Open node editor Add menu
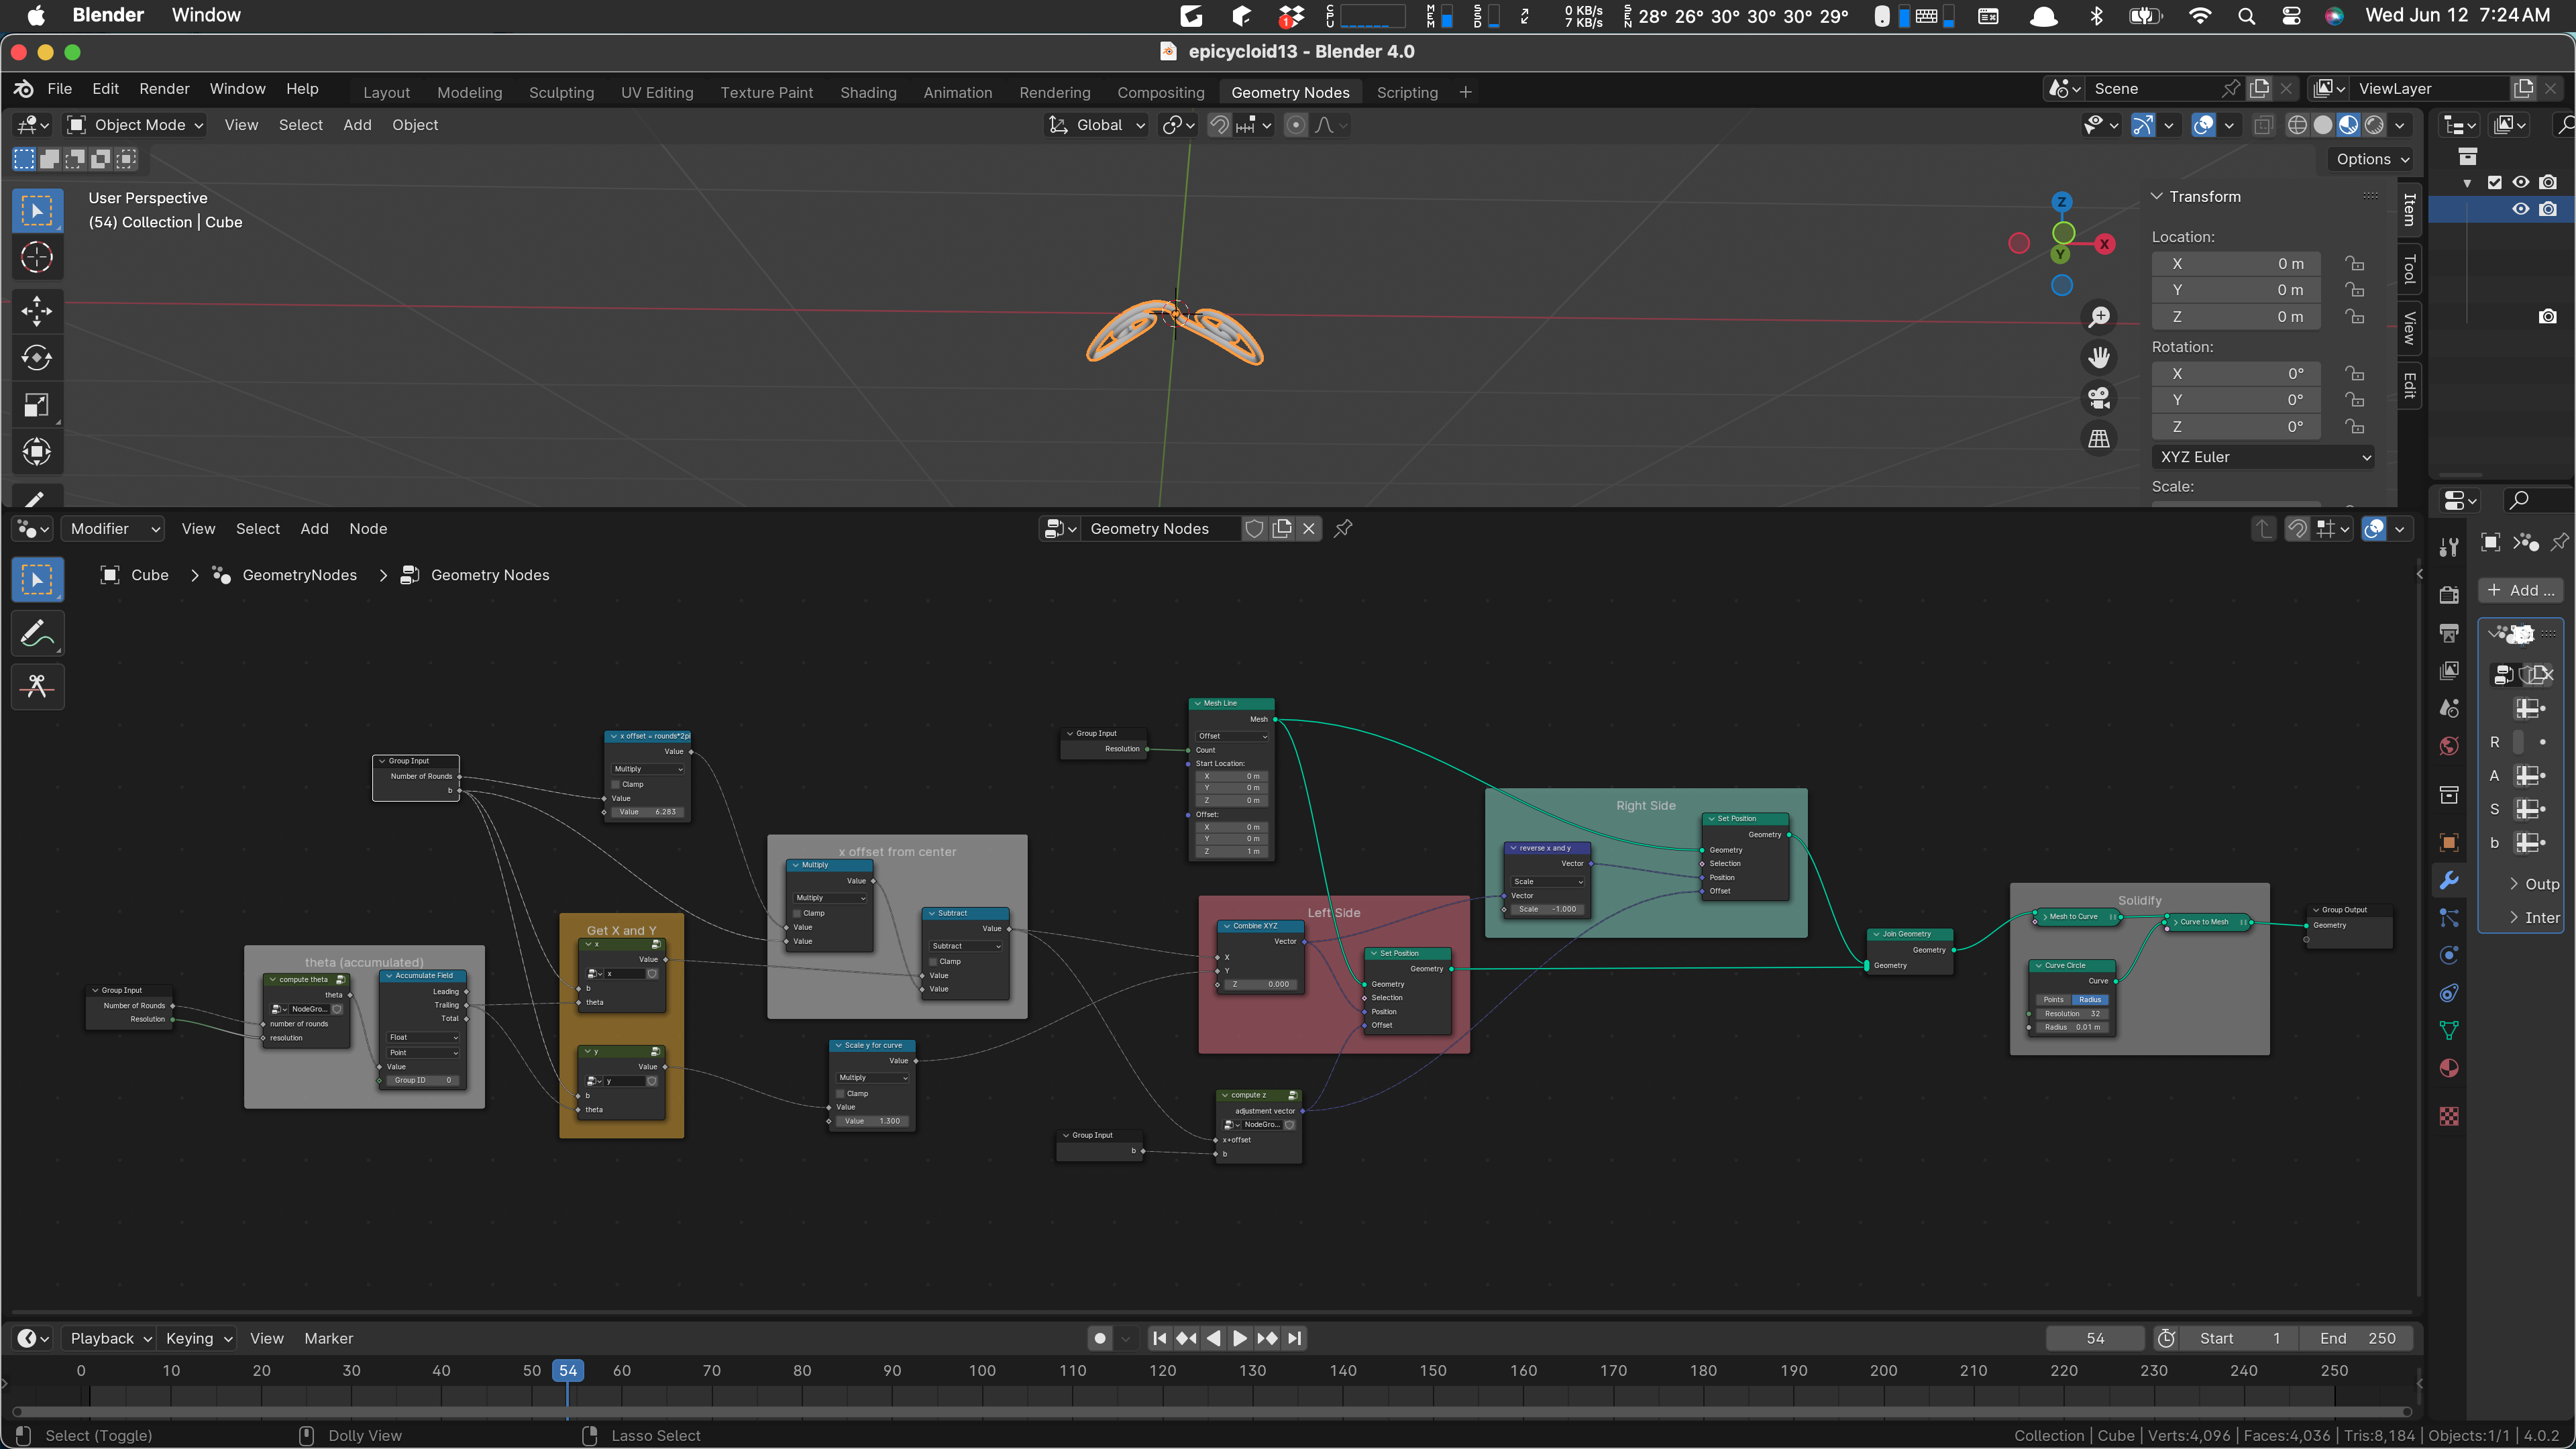The image size is (2576, 1449). coord(314,529)
